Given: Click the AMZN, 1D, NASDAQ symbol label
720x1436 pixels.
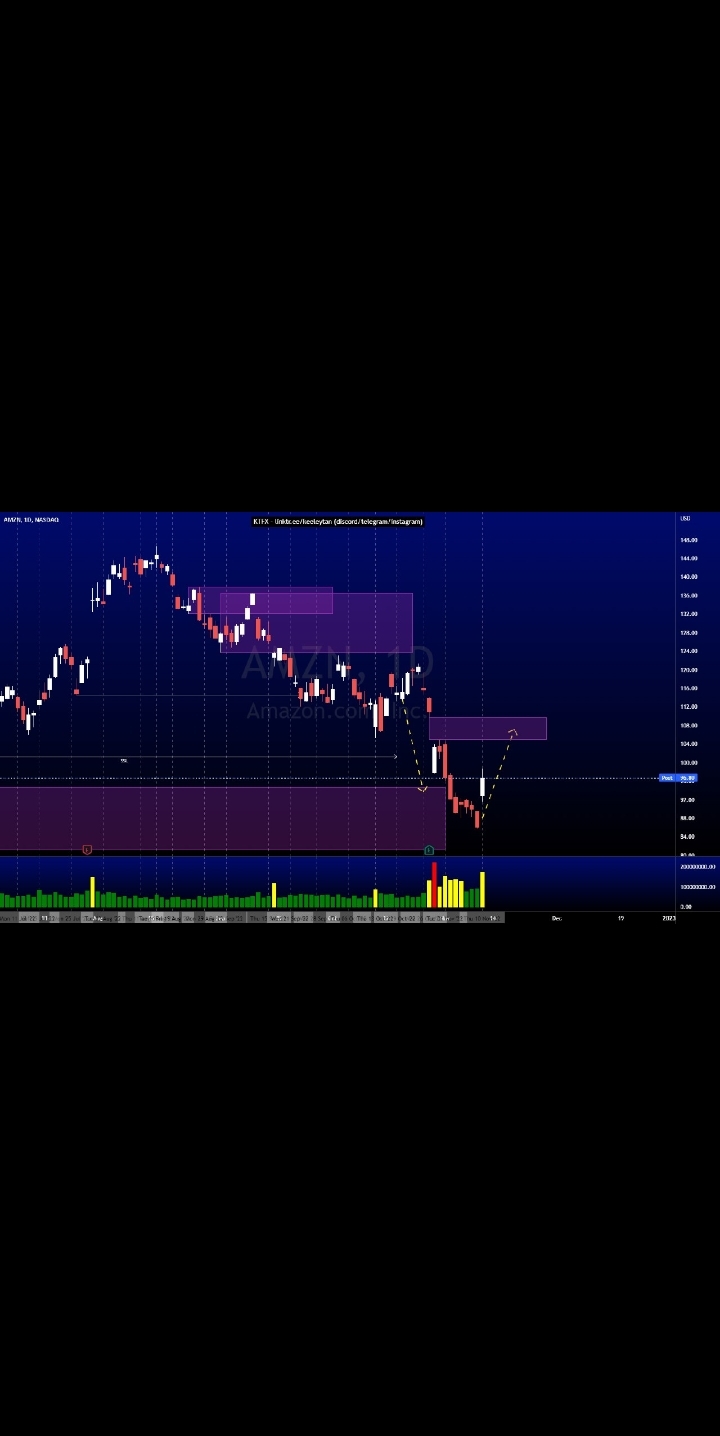Looking at the screenshot, I should [x=31, y=520].
